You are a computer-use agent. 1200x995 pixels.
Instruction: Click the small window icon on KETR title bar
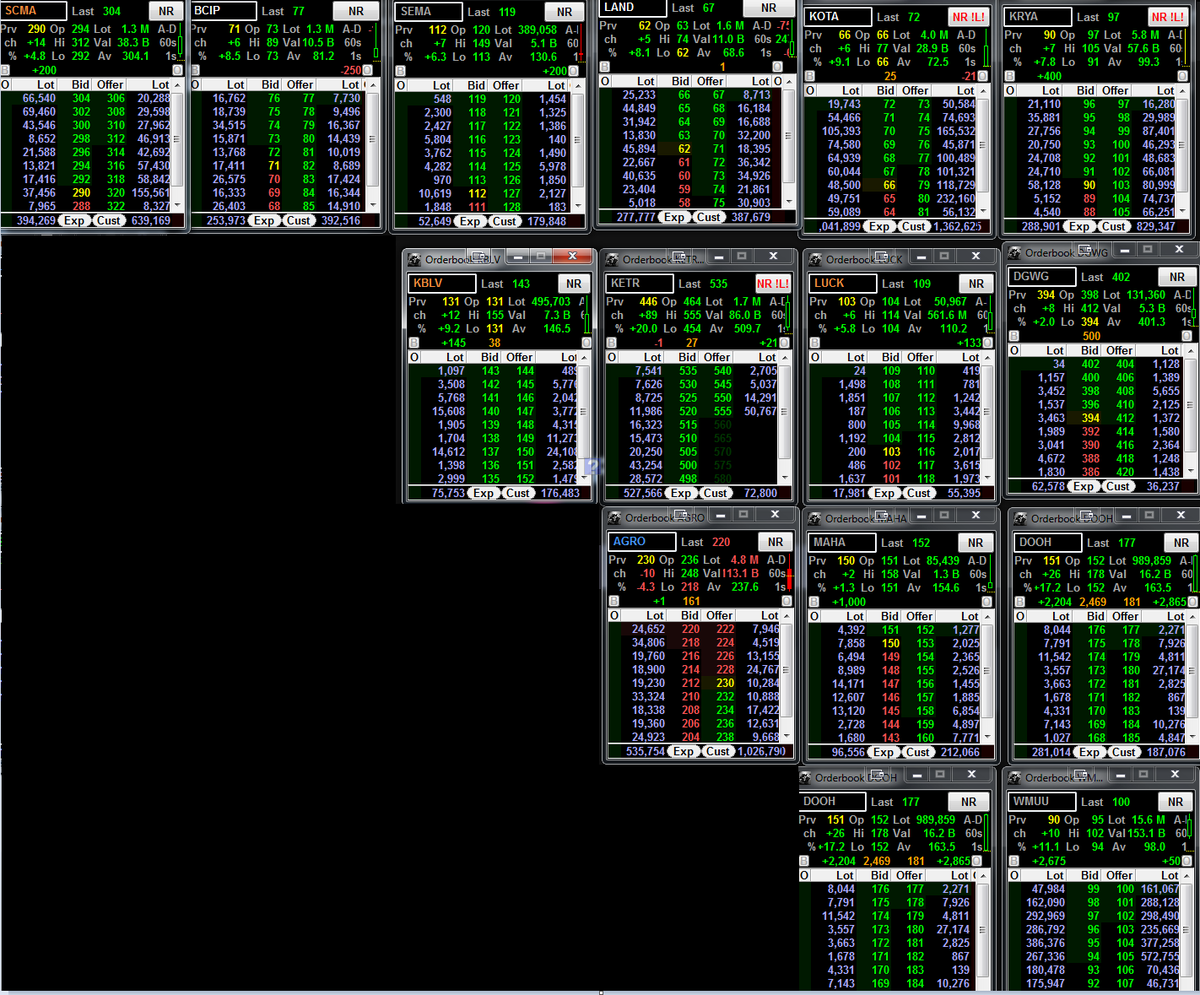[680, 257]
